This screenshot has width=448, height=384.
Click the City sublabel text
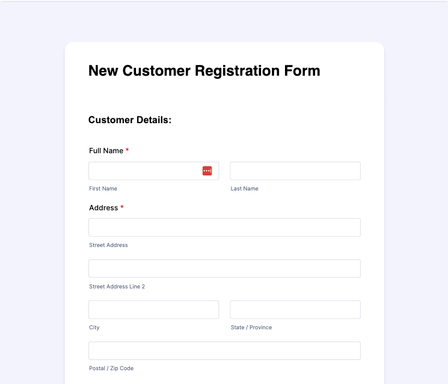click(94, 327)
